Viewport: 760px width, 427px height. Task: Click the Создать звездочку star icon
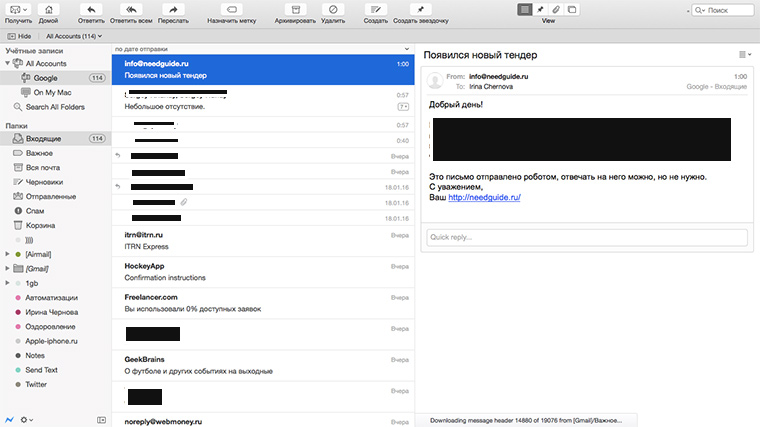click(x=420, y=9)
